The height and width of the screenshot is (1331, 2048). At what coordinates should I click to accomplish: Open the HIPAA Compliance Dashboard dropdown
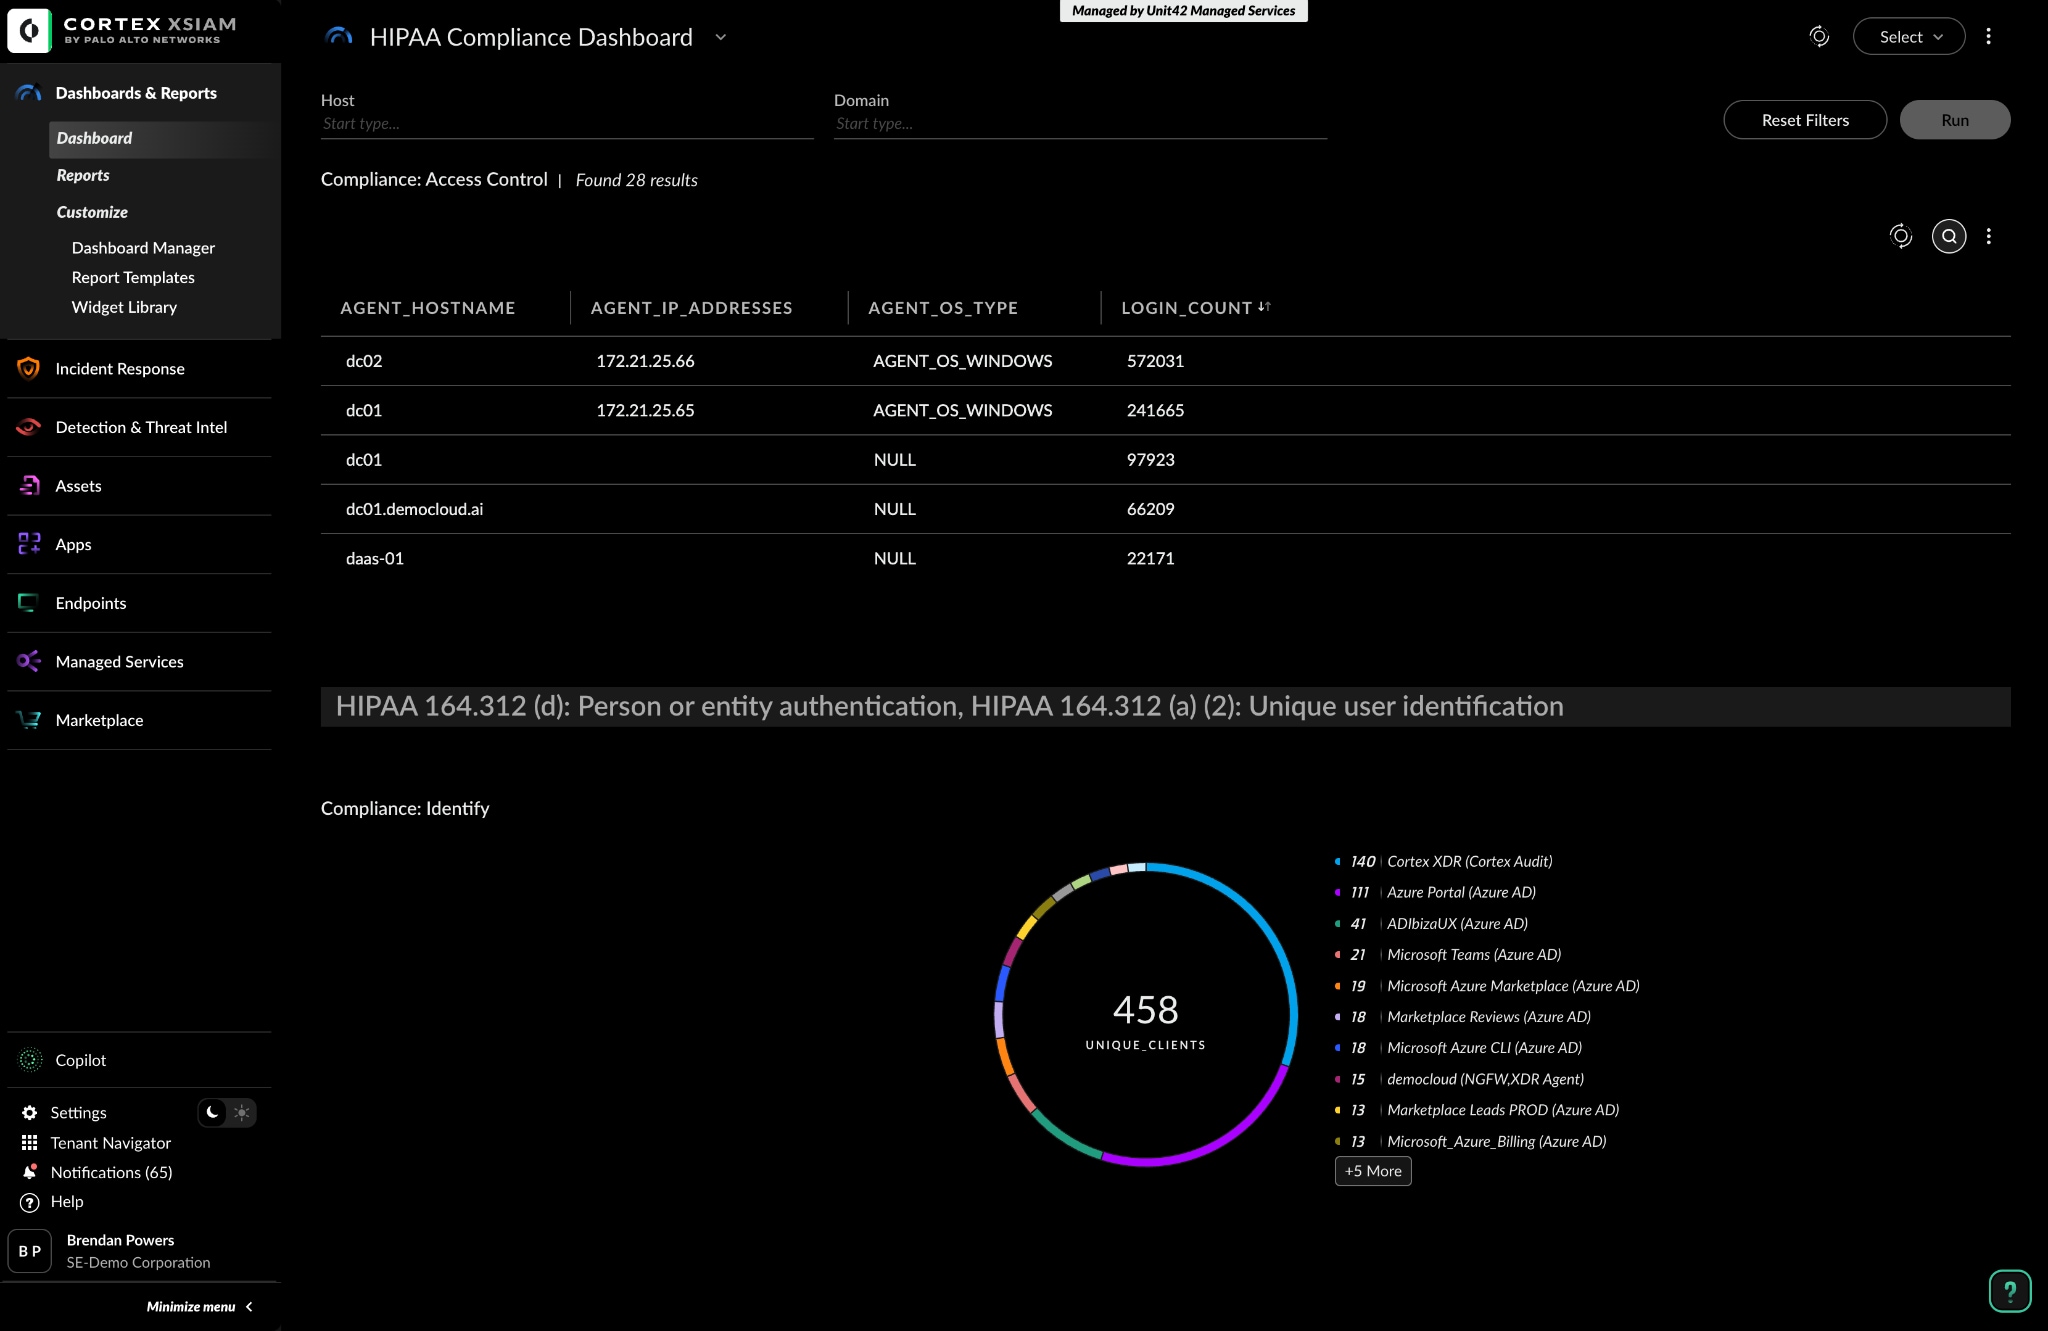(722, 37)
